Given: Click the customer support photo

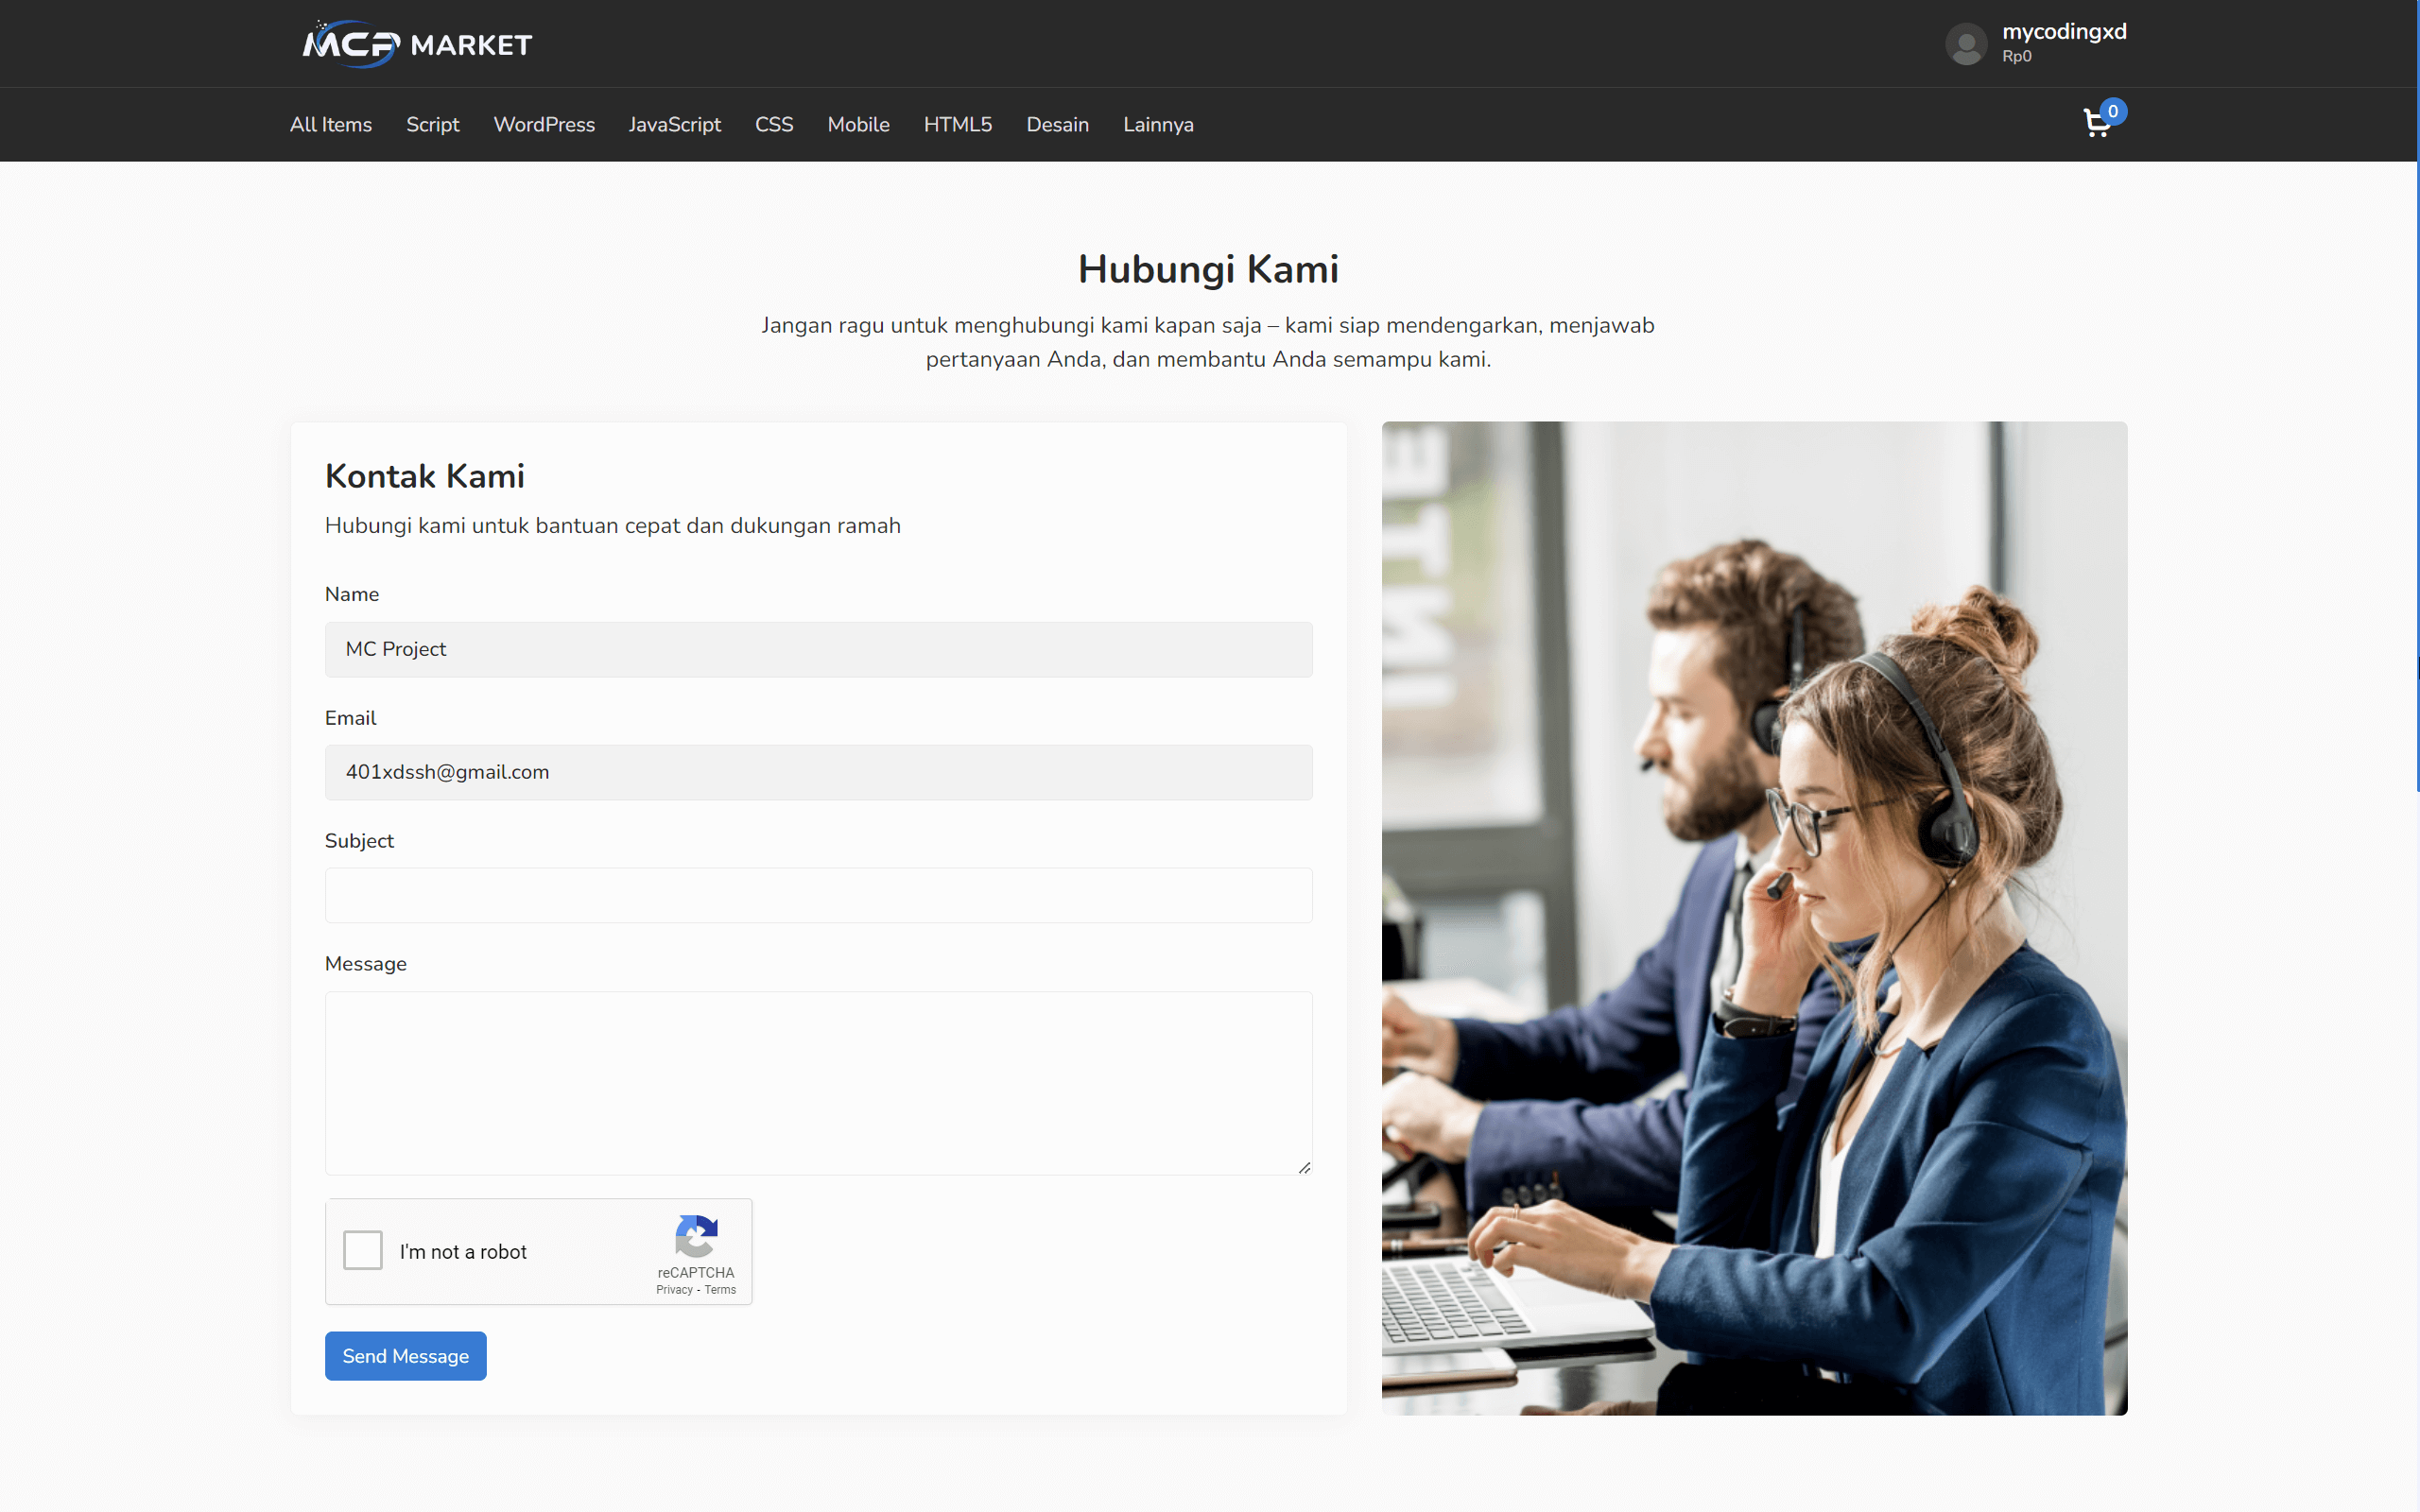Looking at the screenshot, I should point(1755,918).
